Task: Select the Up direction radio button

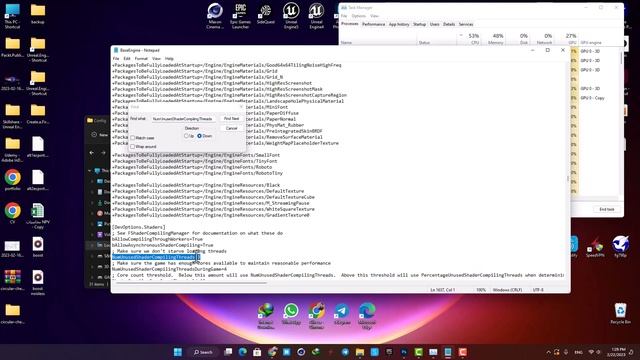Action: [186, 136]
